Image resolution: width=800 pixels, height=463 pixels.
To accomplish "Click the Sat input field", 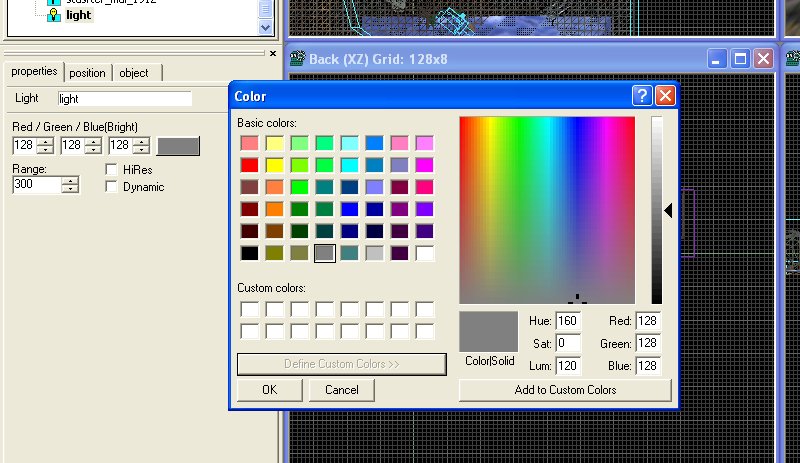I will coord(568,343).
